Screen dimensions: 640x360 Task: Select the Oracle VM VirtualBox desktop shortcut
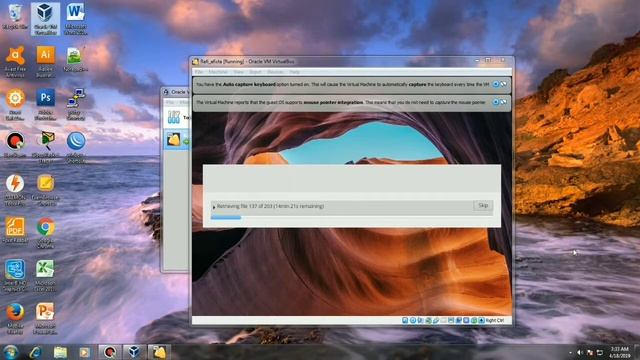point(45,19)
